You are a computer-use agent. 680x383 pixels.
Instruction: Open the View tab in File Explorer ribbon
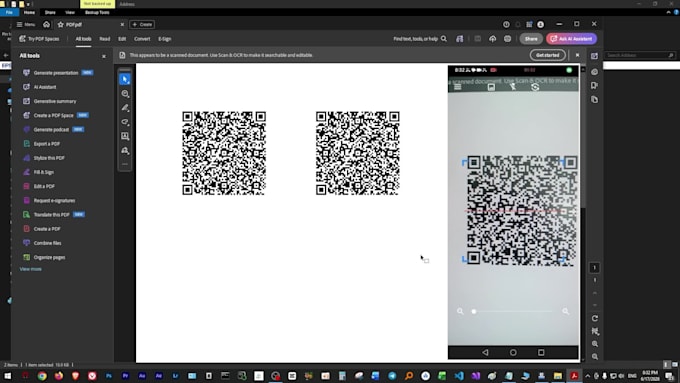pos(70,13)
